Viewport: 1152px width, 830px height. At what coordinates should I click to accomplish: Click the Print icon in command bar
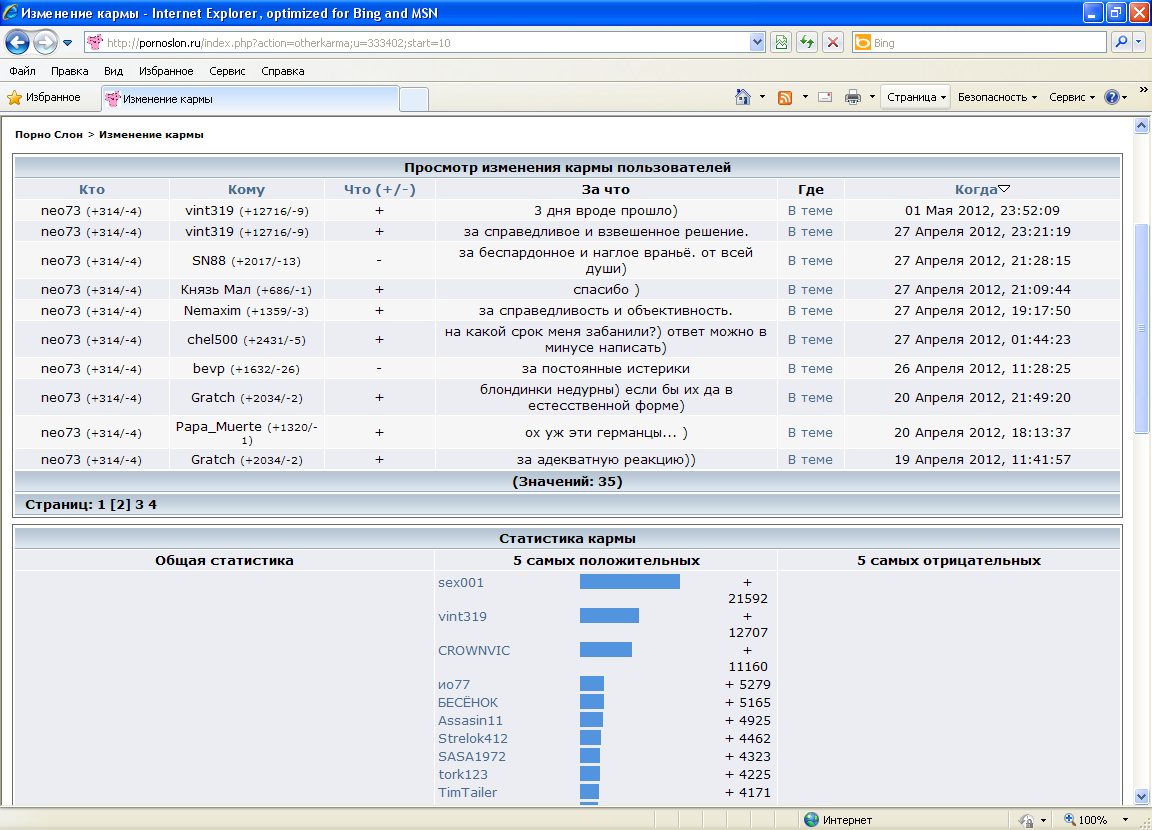click(x=853, y=97)
